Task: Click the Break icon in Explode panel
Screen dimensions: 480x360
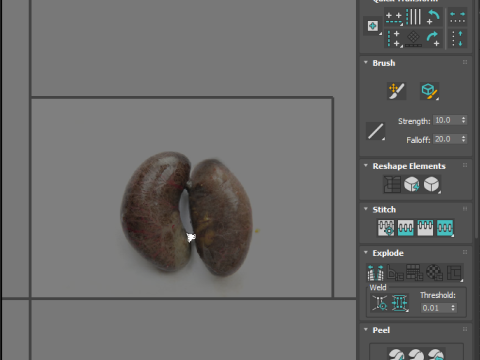Action: [375, 272]
